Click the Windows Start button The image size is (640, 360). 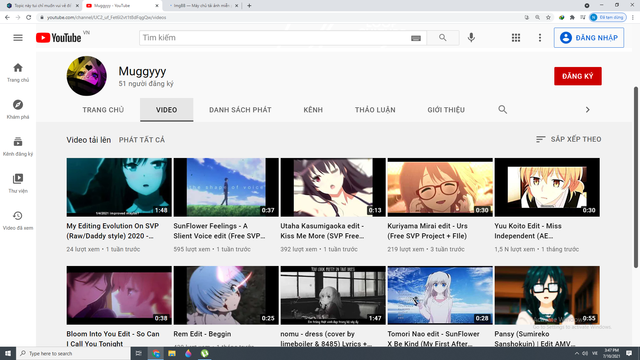pyautogui.click(x=8, y=353)
